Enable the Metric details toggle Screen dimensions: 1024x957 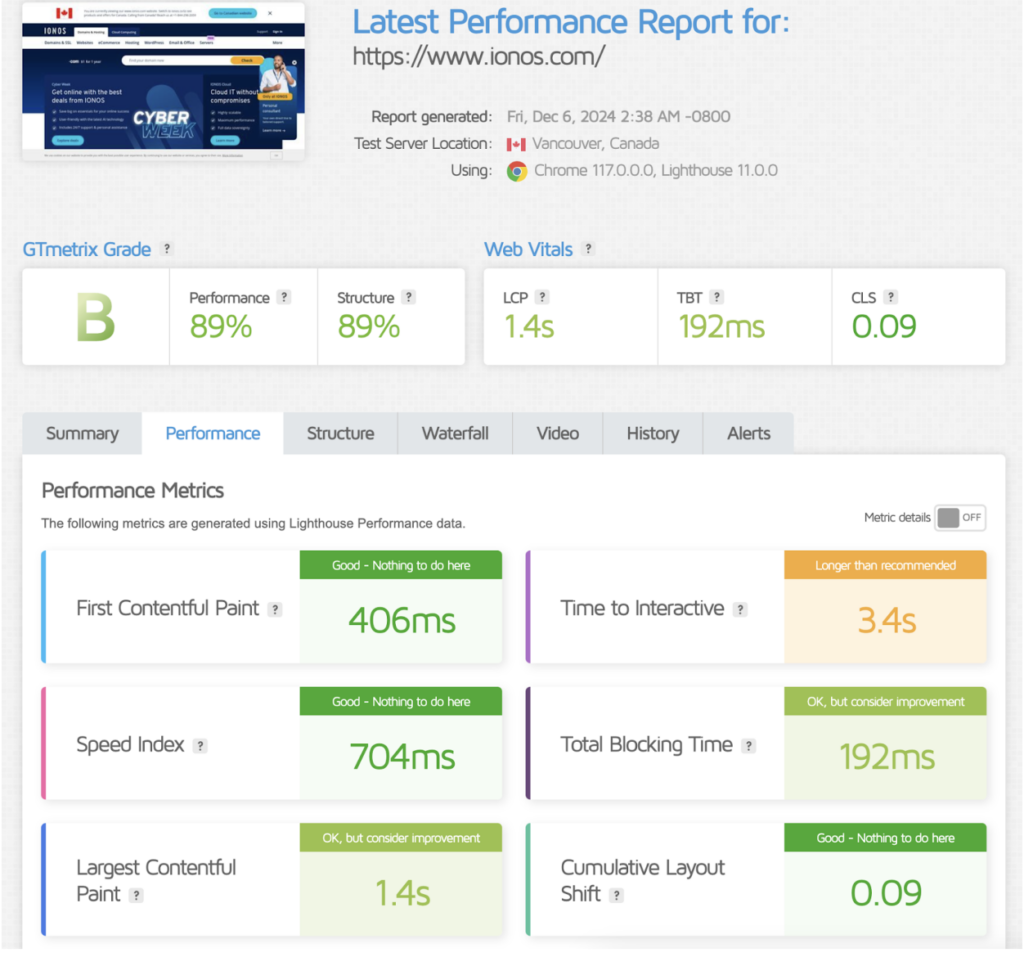[961, 517]
